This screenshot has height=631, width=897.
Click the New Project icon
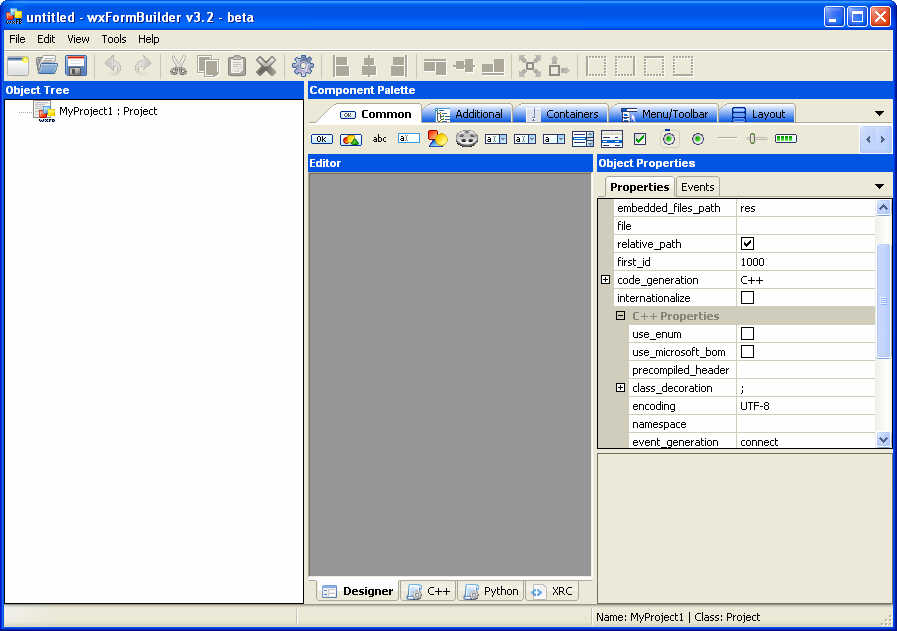[18, 66]
